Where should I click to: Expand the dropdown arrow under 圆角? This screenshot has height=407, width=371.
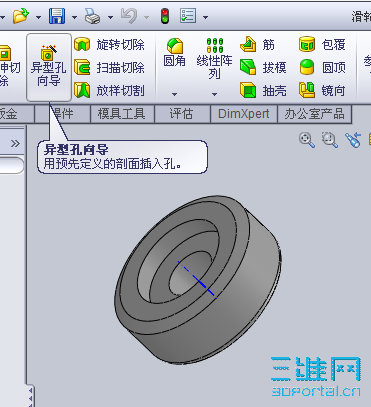click(x=174, y=95)
